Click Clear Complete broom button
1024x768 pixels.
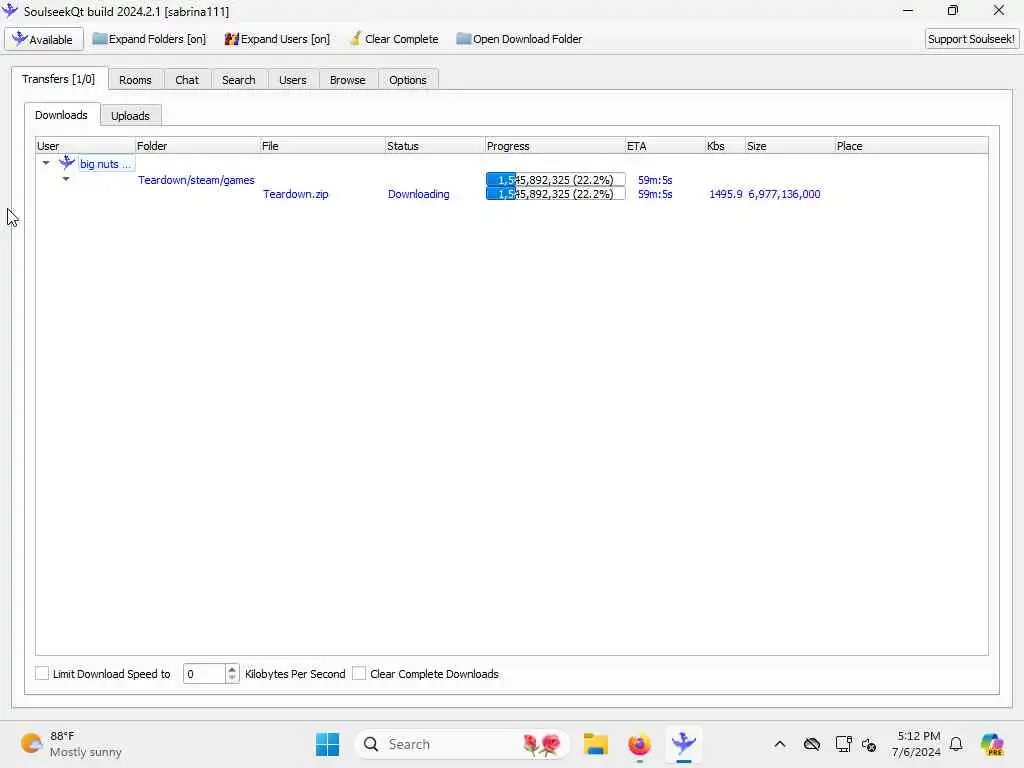(x=394, y=39)
